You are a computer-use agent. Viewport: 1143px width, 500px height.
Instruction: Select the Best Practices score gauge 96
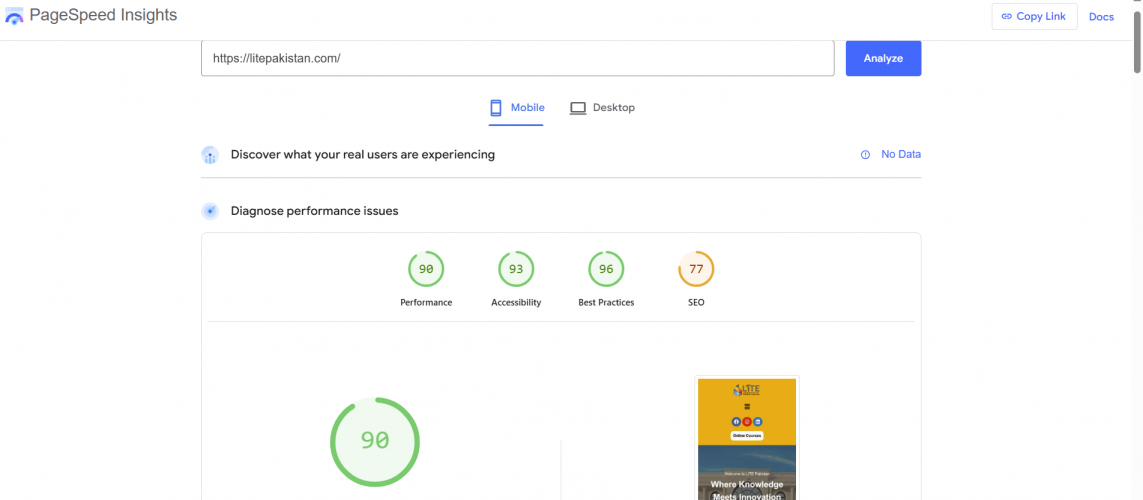coord(606,269)
